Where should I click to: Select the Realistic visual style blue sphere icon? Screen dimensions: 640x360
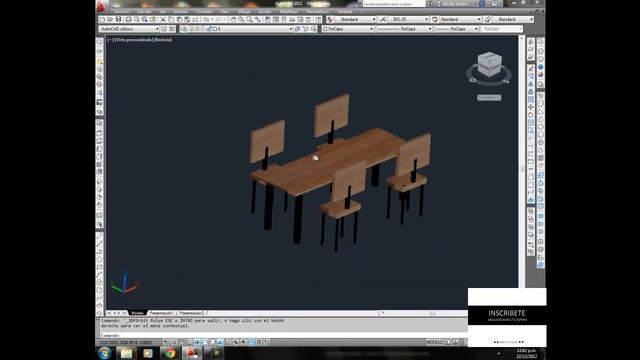pos(540,67)
